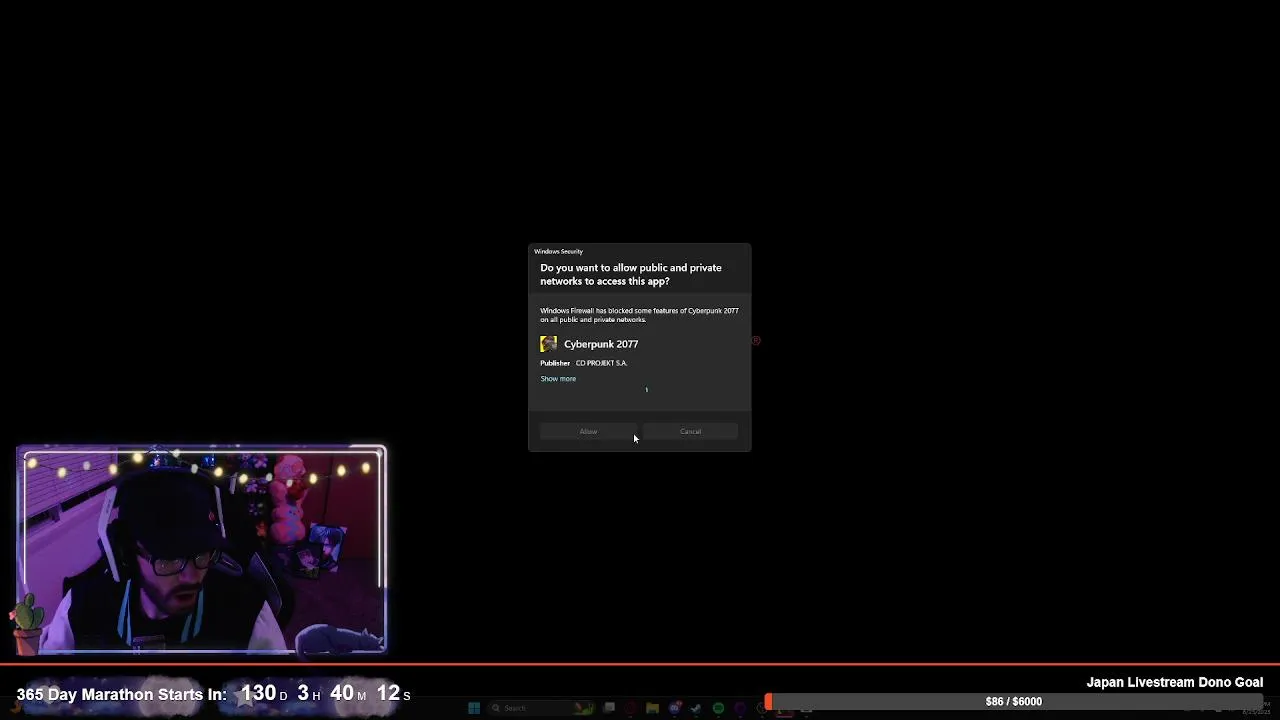Click the webcam overlay thumbnail
Image resolution: width=1280 pixels, height=720 pixels.
[x=201, y=549]
